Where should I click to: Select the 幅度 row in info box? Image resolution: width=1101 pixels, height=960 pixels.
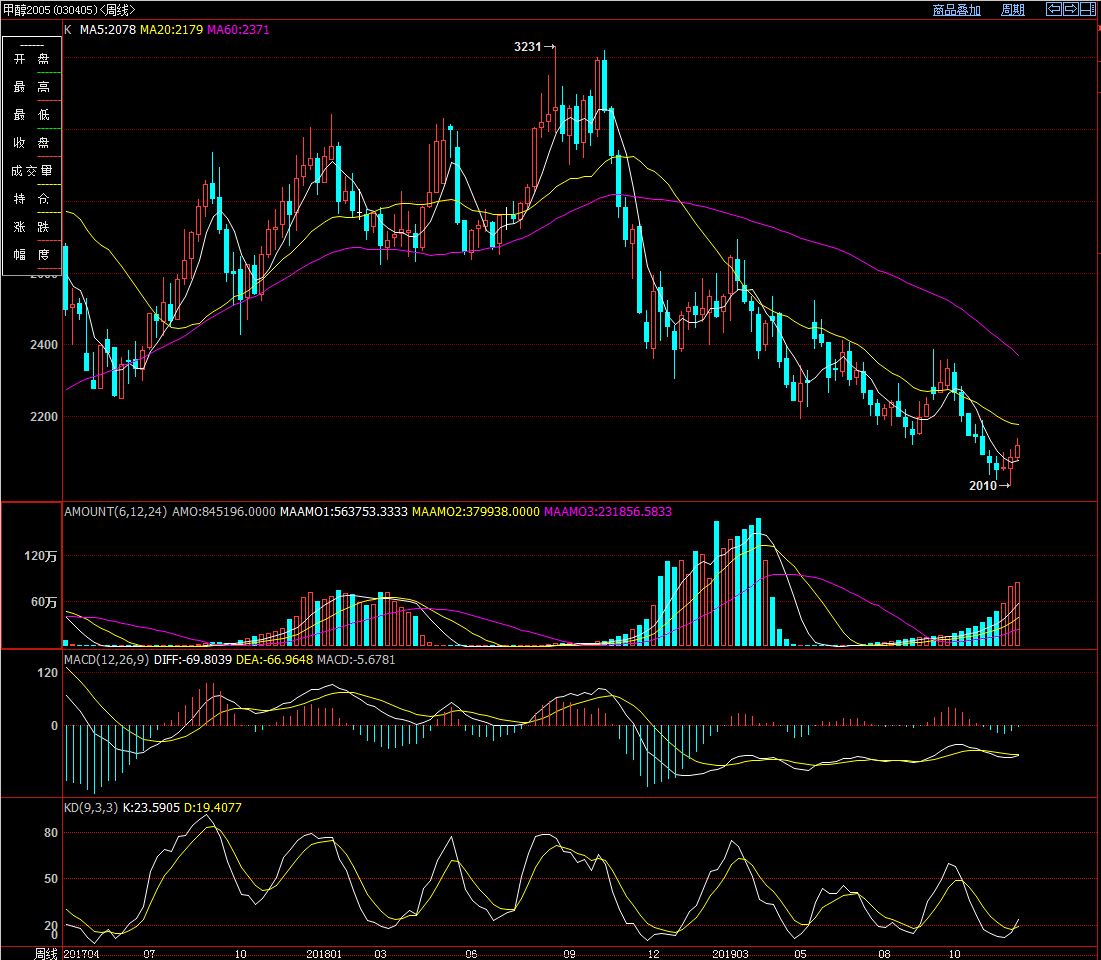tap(32, 254)
